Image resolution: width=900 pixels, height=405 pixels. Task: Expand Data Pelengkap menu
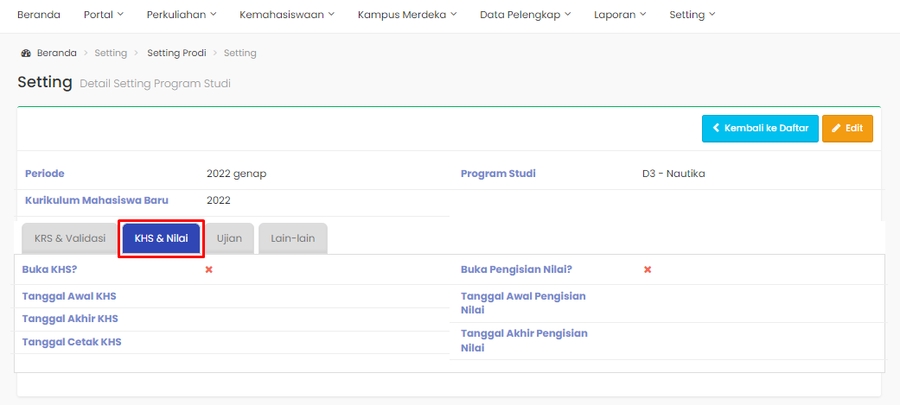[x=526, y=15]
